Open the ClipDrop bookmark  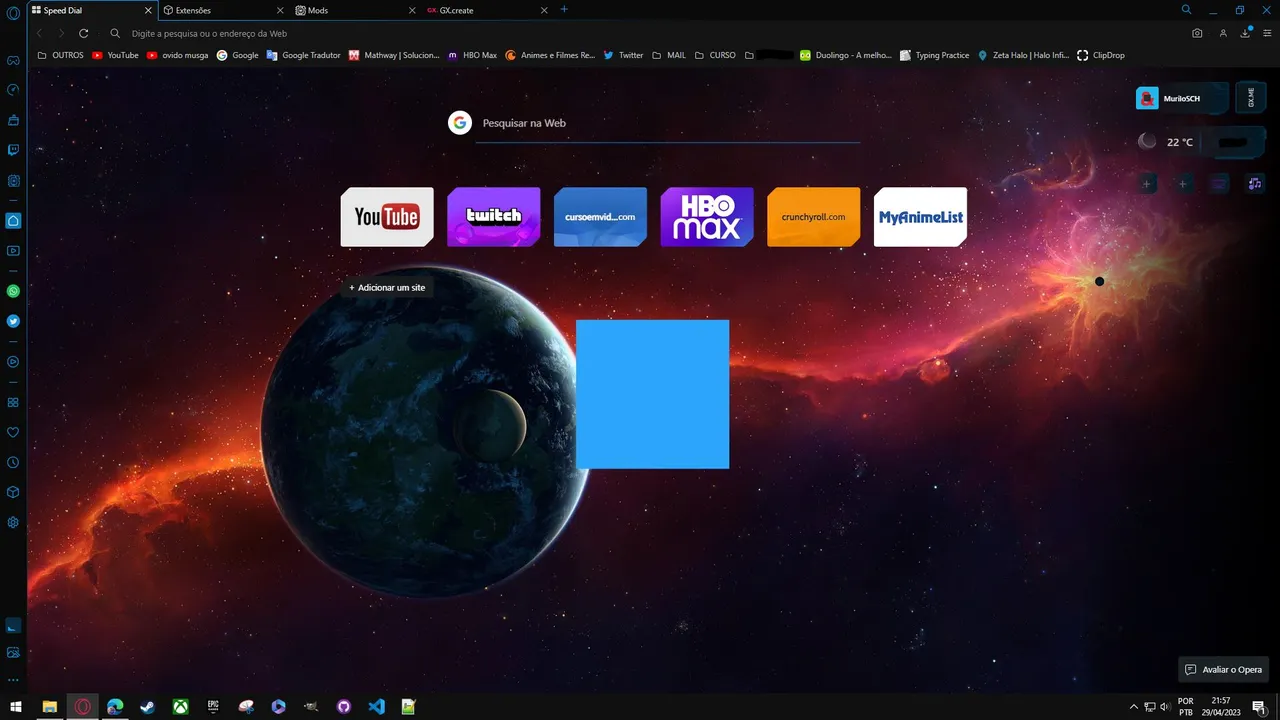click(x=1101, y=55)
